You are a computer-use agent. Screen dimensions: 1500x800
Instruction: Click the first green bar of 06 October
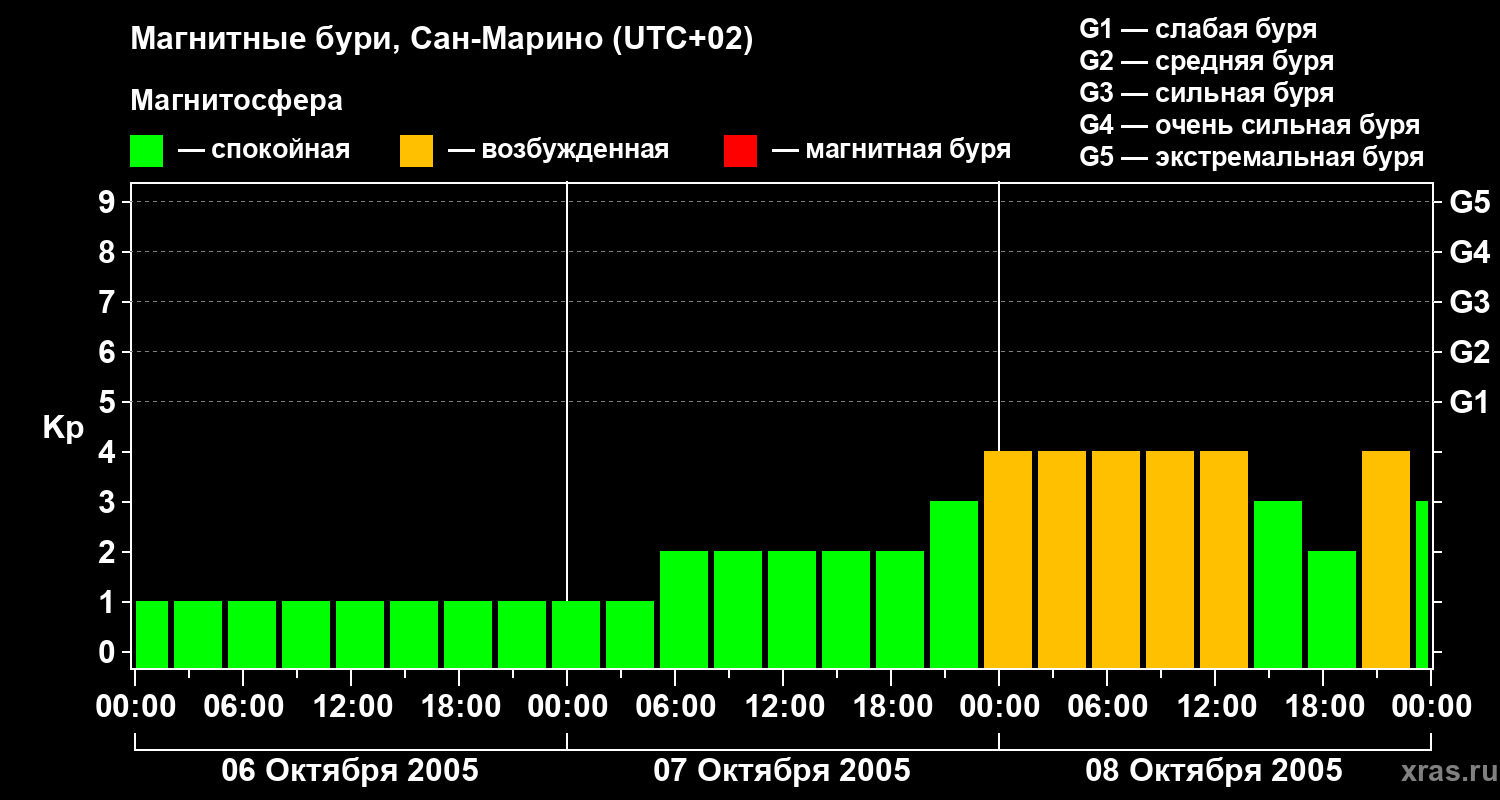point(152,634)
